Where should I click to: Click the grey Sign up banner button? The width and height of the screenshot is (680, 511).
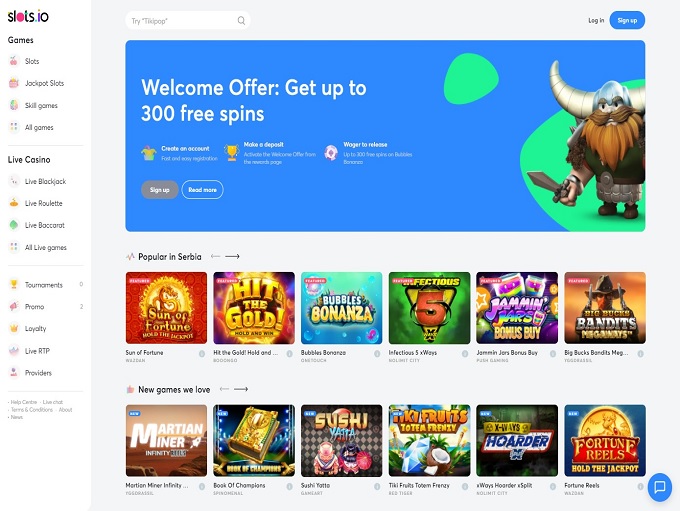(x=160, y=190)
